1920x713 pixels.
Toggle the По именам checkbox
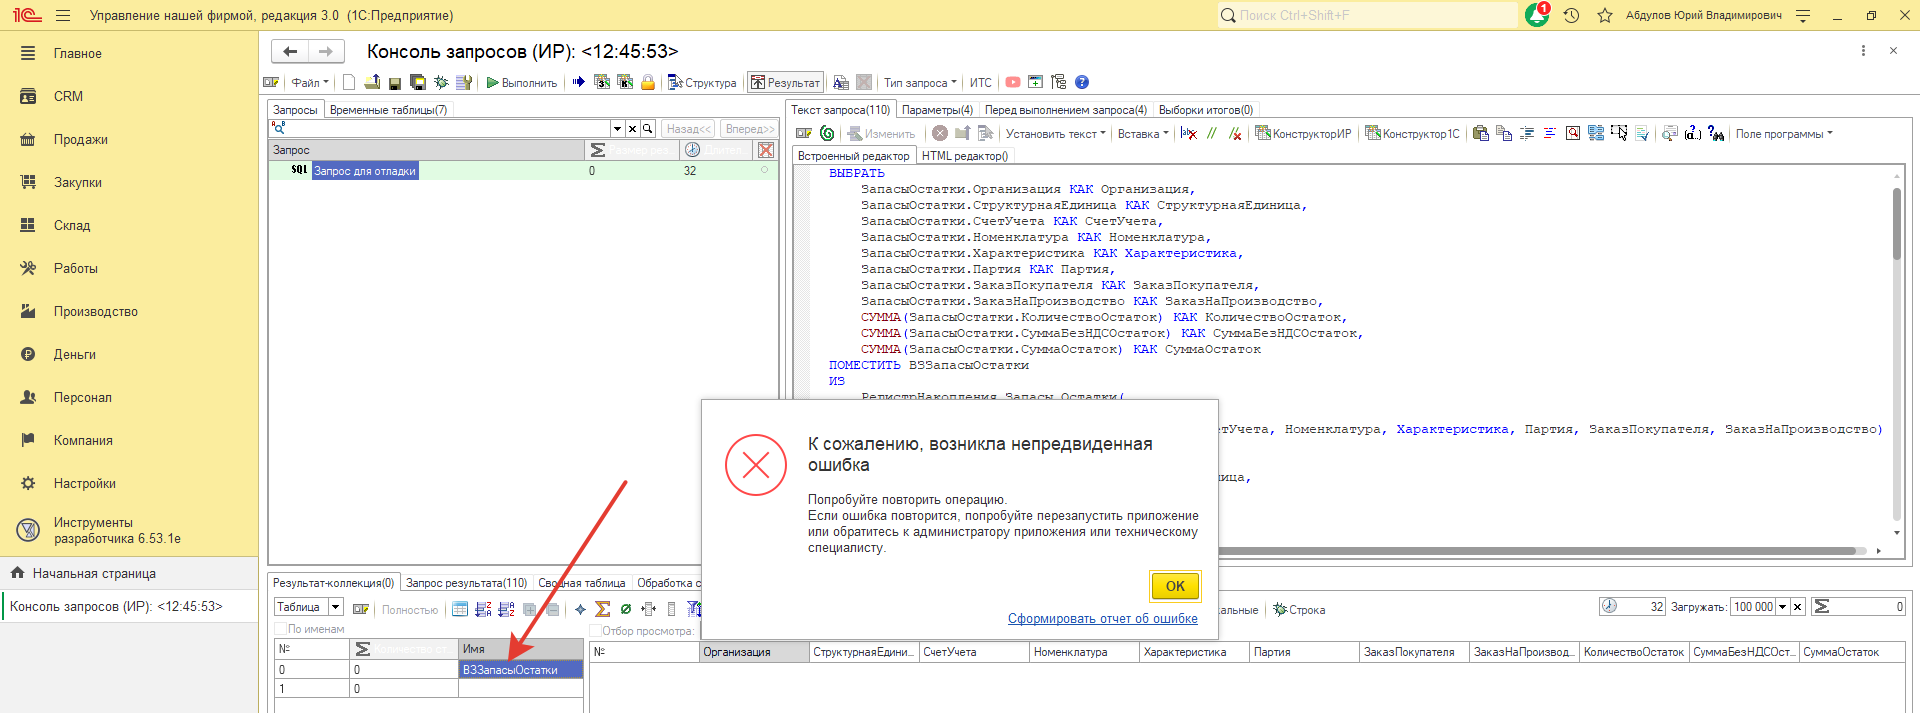281,629
